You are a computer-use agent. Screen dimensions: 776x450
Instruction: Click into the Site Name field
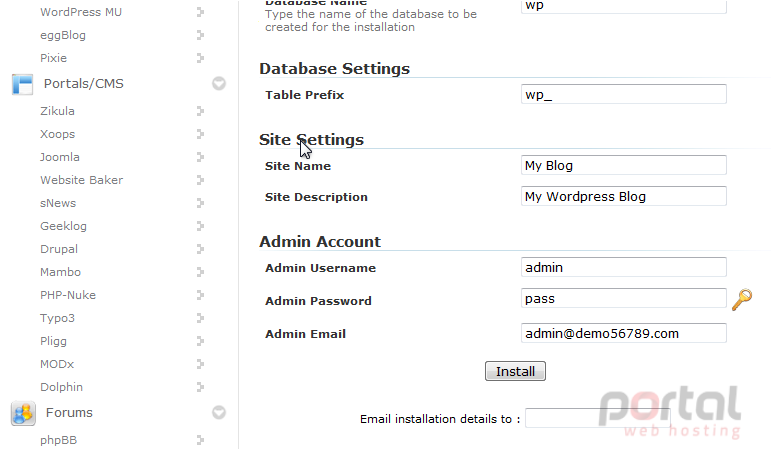tap(624, 165)
